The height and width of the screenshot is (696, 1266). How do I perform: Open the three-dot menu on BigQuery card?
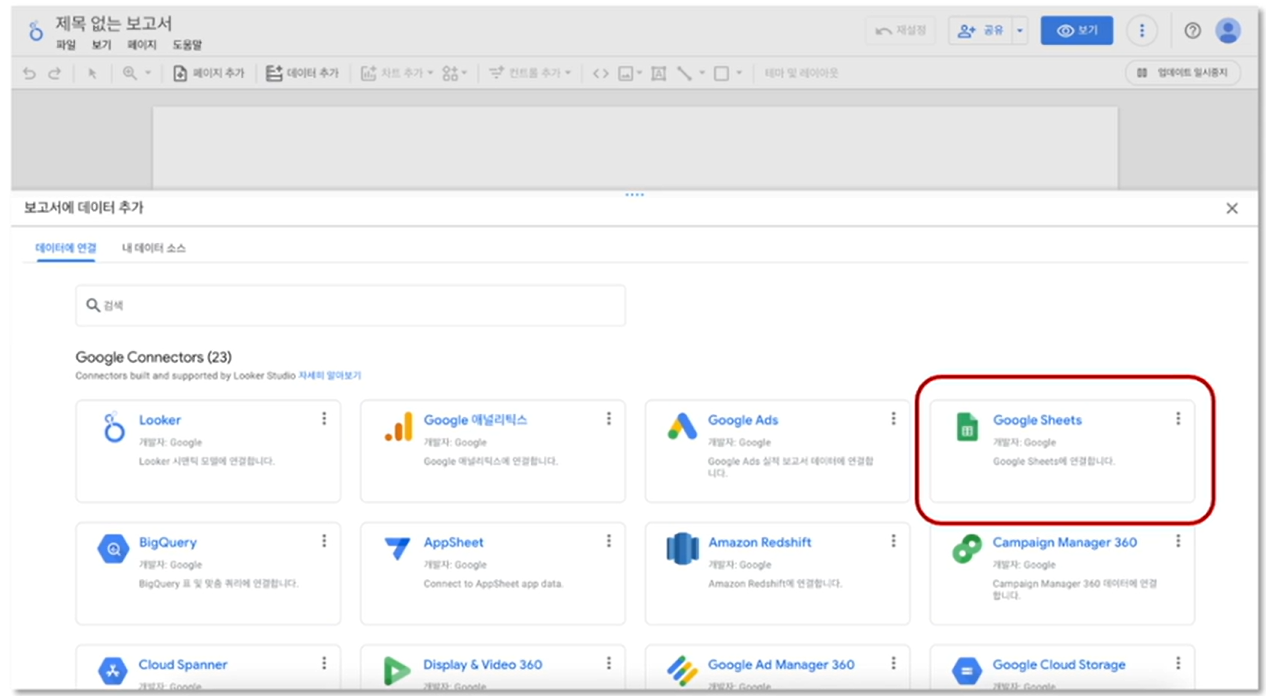(324, 541)
